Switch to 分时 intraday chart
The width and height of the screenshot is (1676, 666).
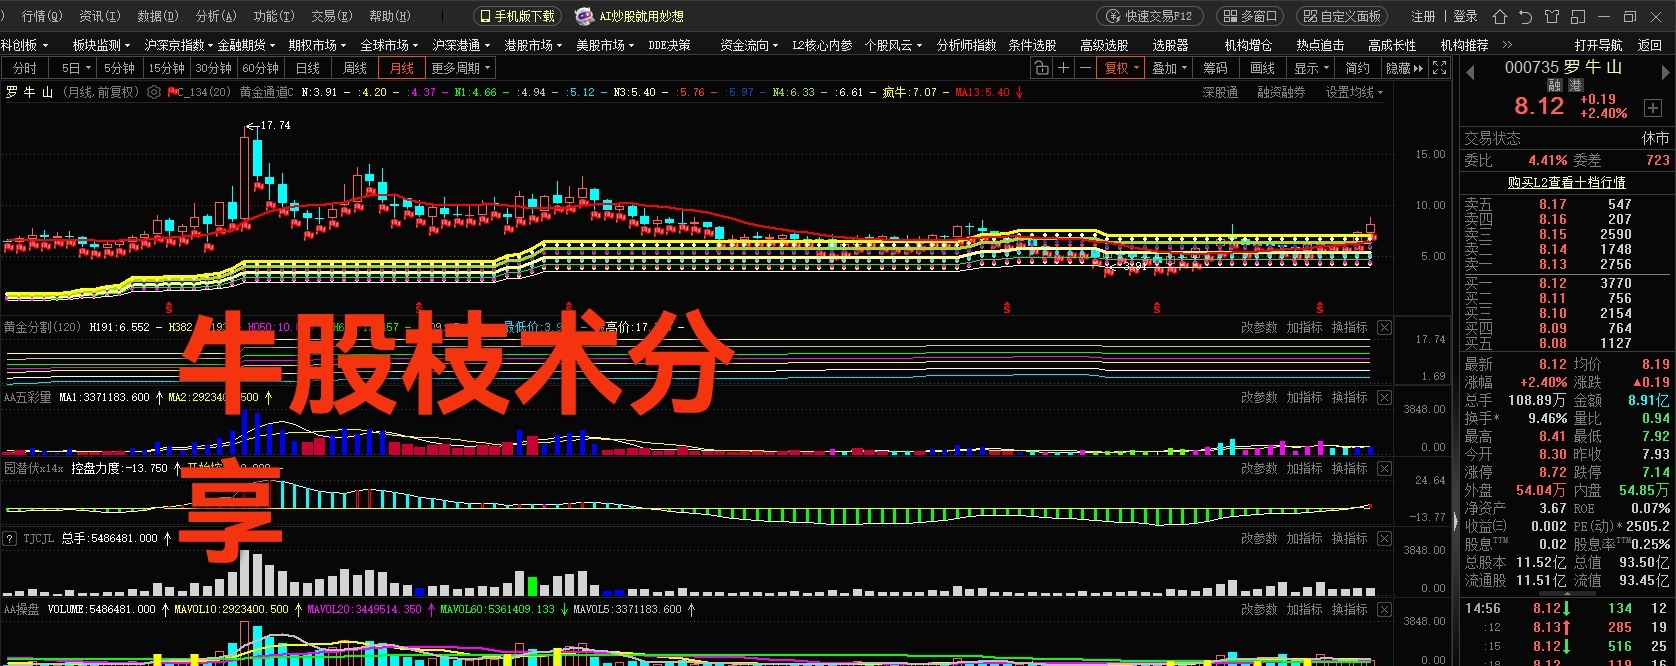point(25,68)
